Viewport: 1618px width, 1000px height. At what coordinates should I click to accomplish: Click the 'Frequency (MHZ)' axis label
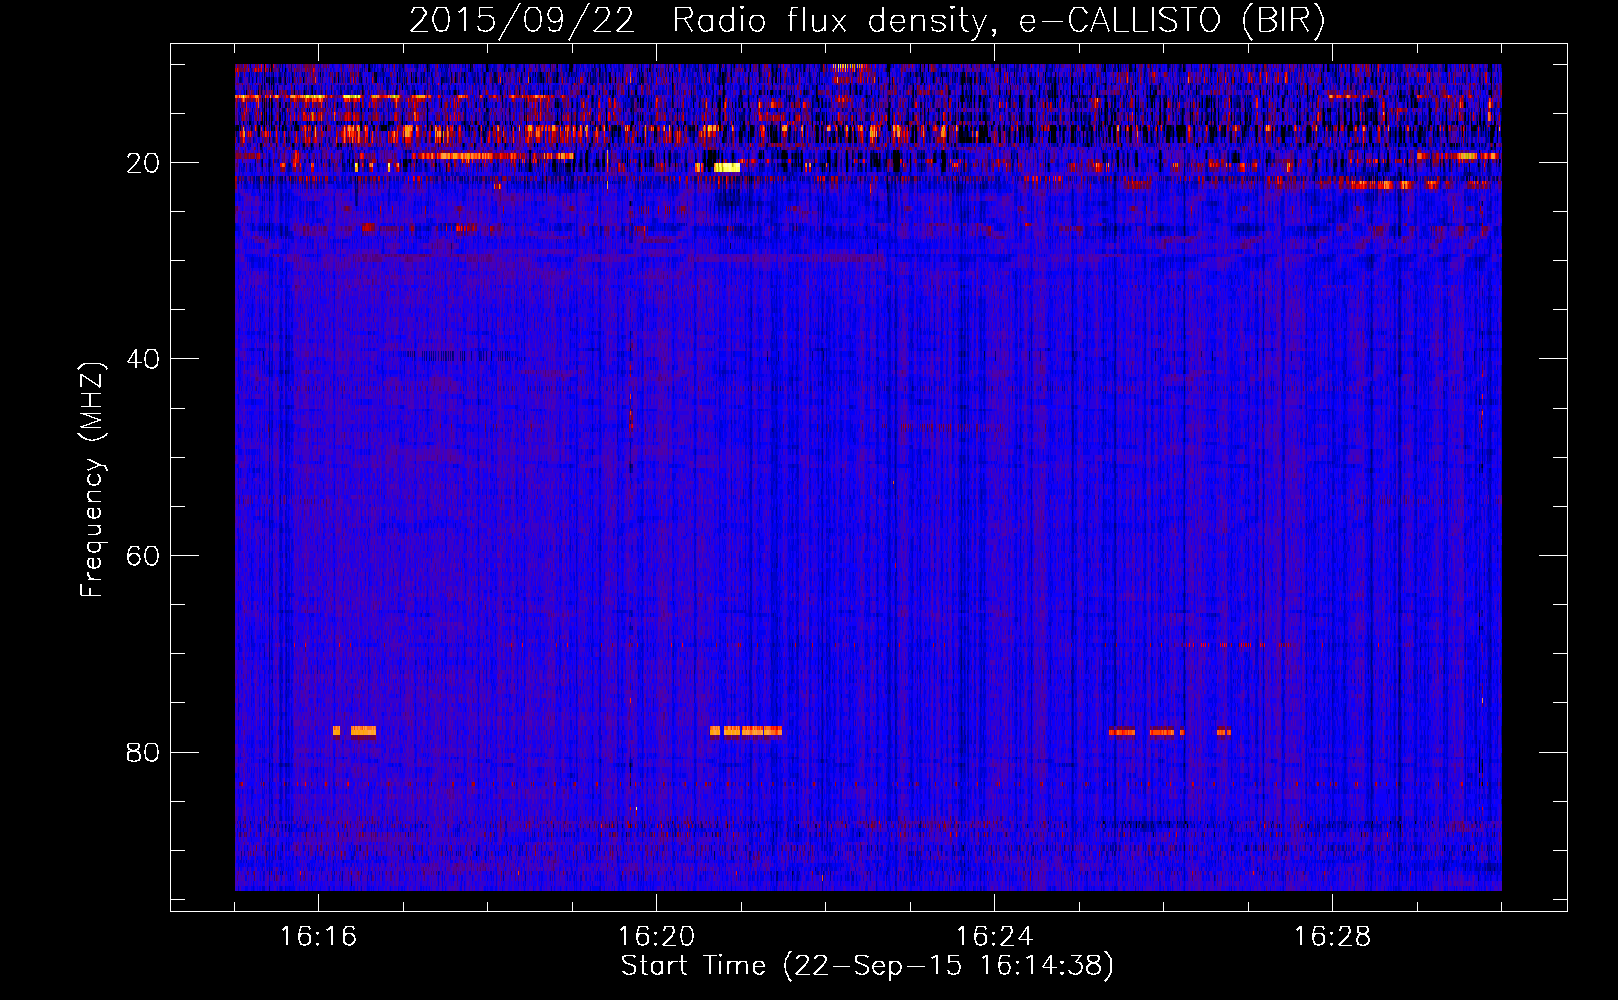[91, 480]
